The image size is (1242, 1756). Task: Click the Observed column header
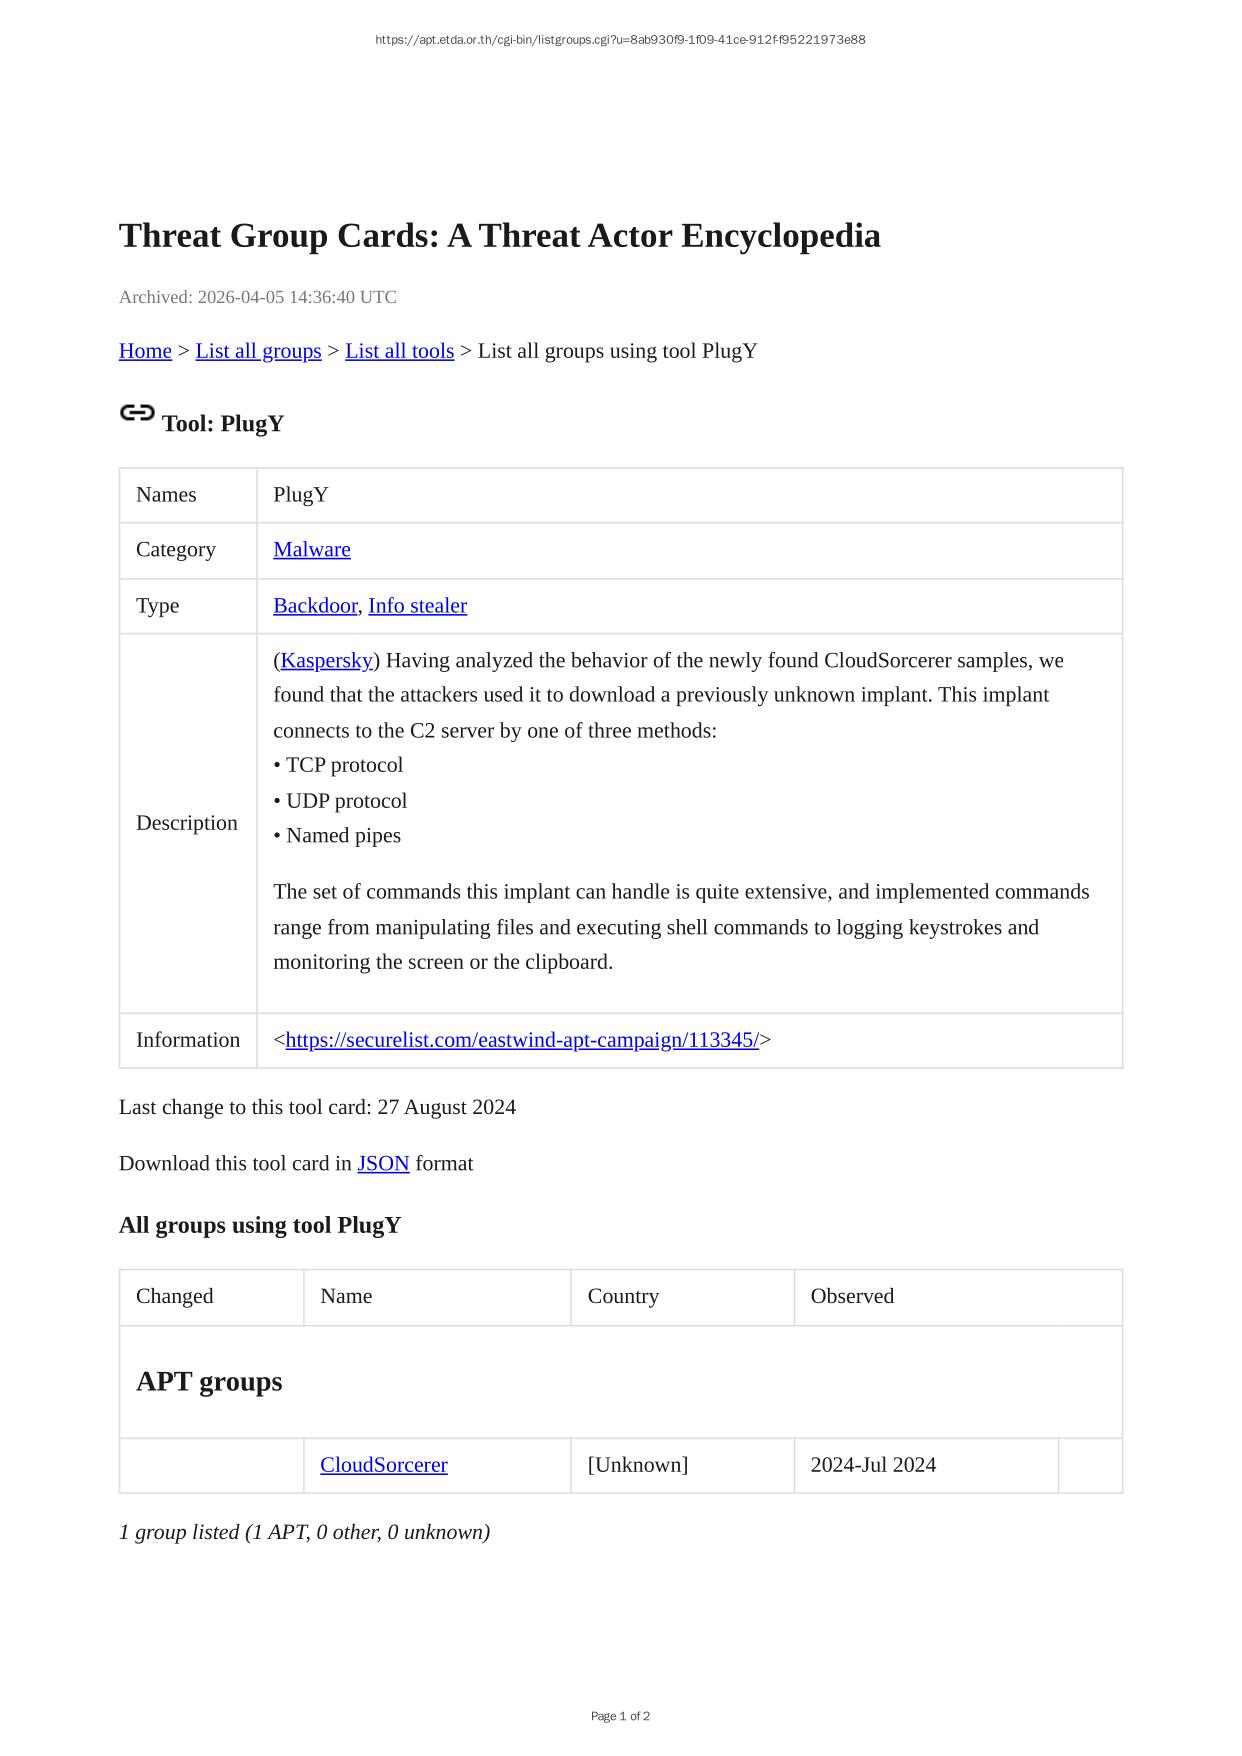pos(852,1296)
